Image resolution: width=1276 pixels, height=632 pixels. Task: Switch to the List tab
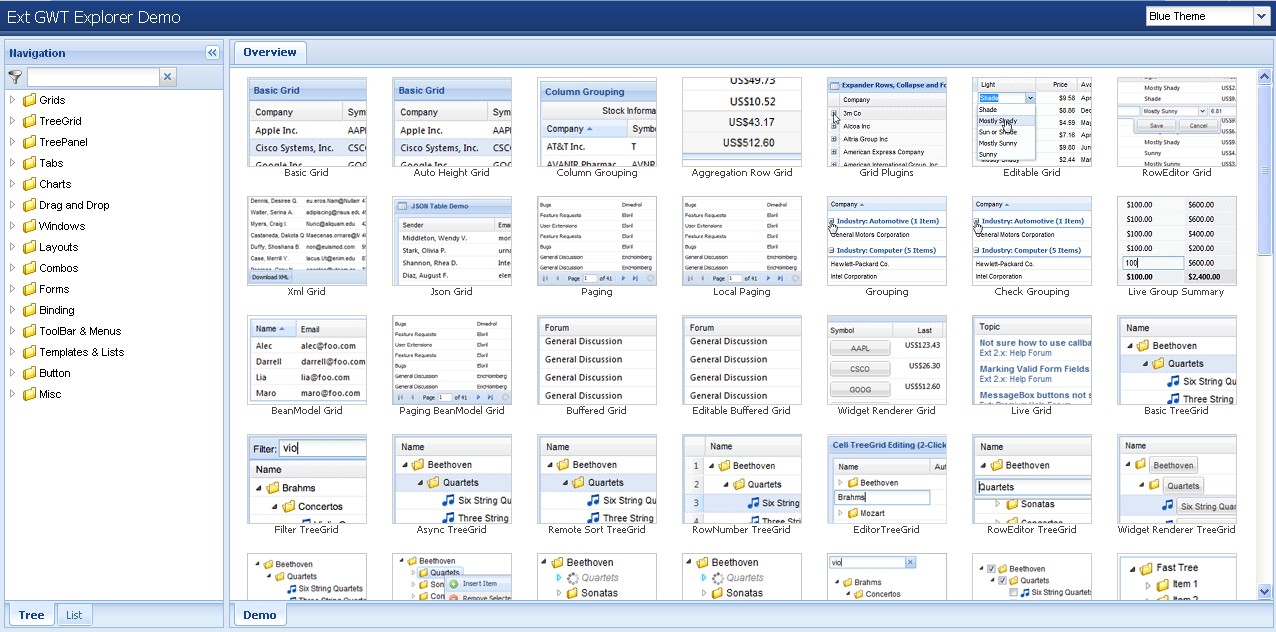pos(74,615)
